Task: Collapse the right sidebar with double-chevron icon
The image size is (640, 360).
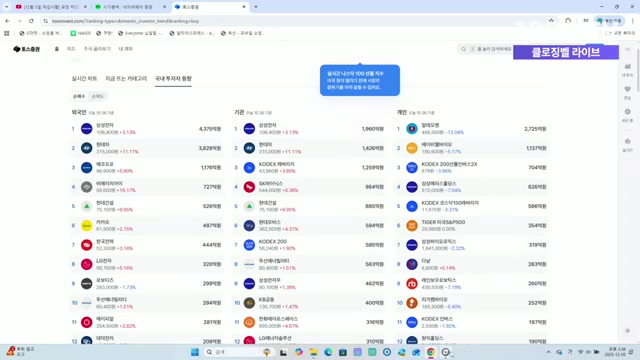Action: tap(628, 49)
